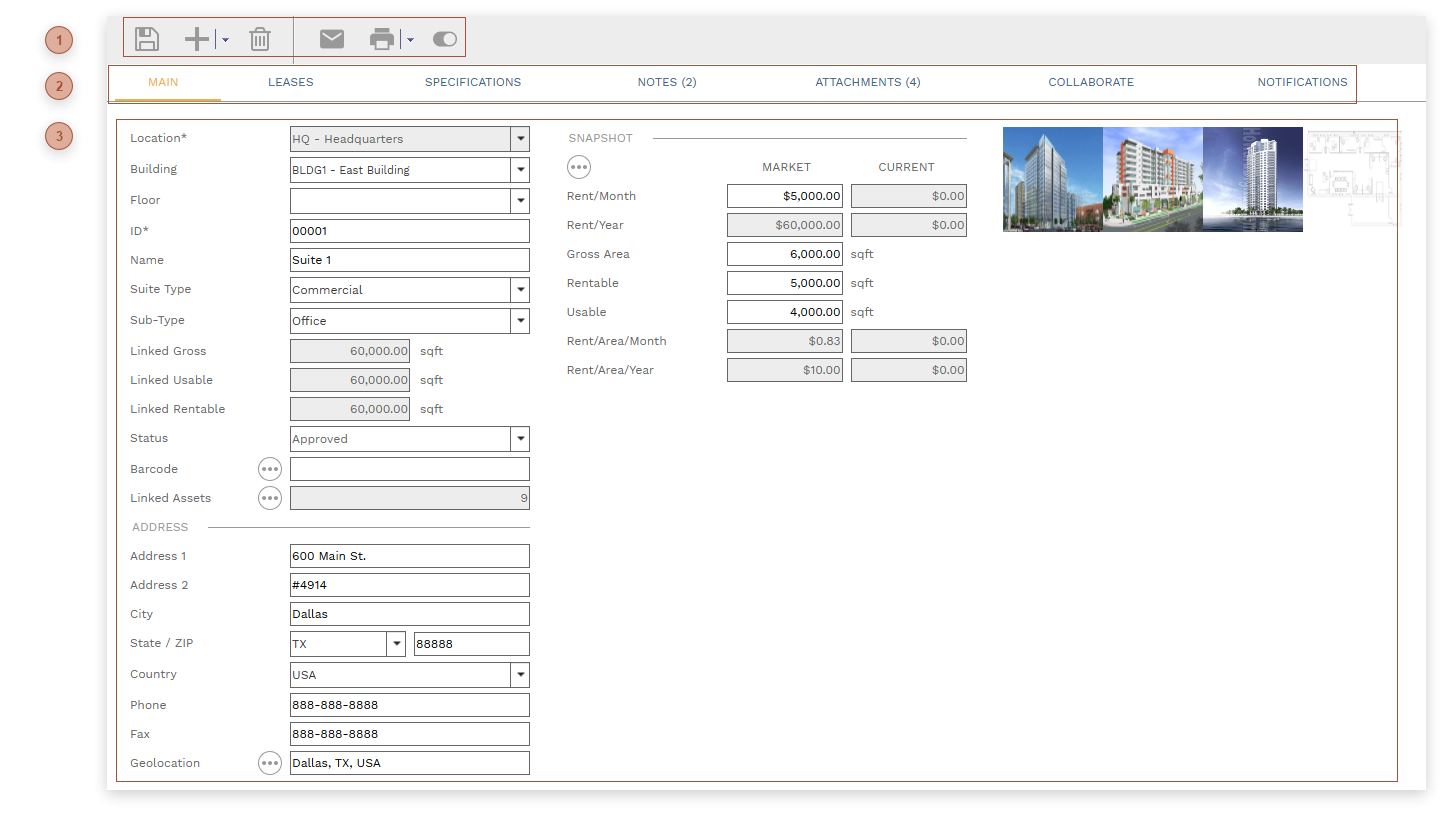Click the Snapshot ellipsis button

(579, 167)
